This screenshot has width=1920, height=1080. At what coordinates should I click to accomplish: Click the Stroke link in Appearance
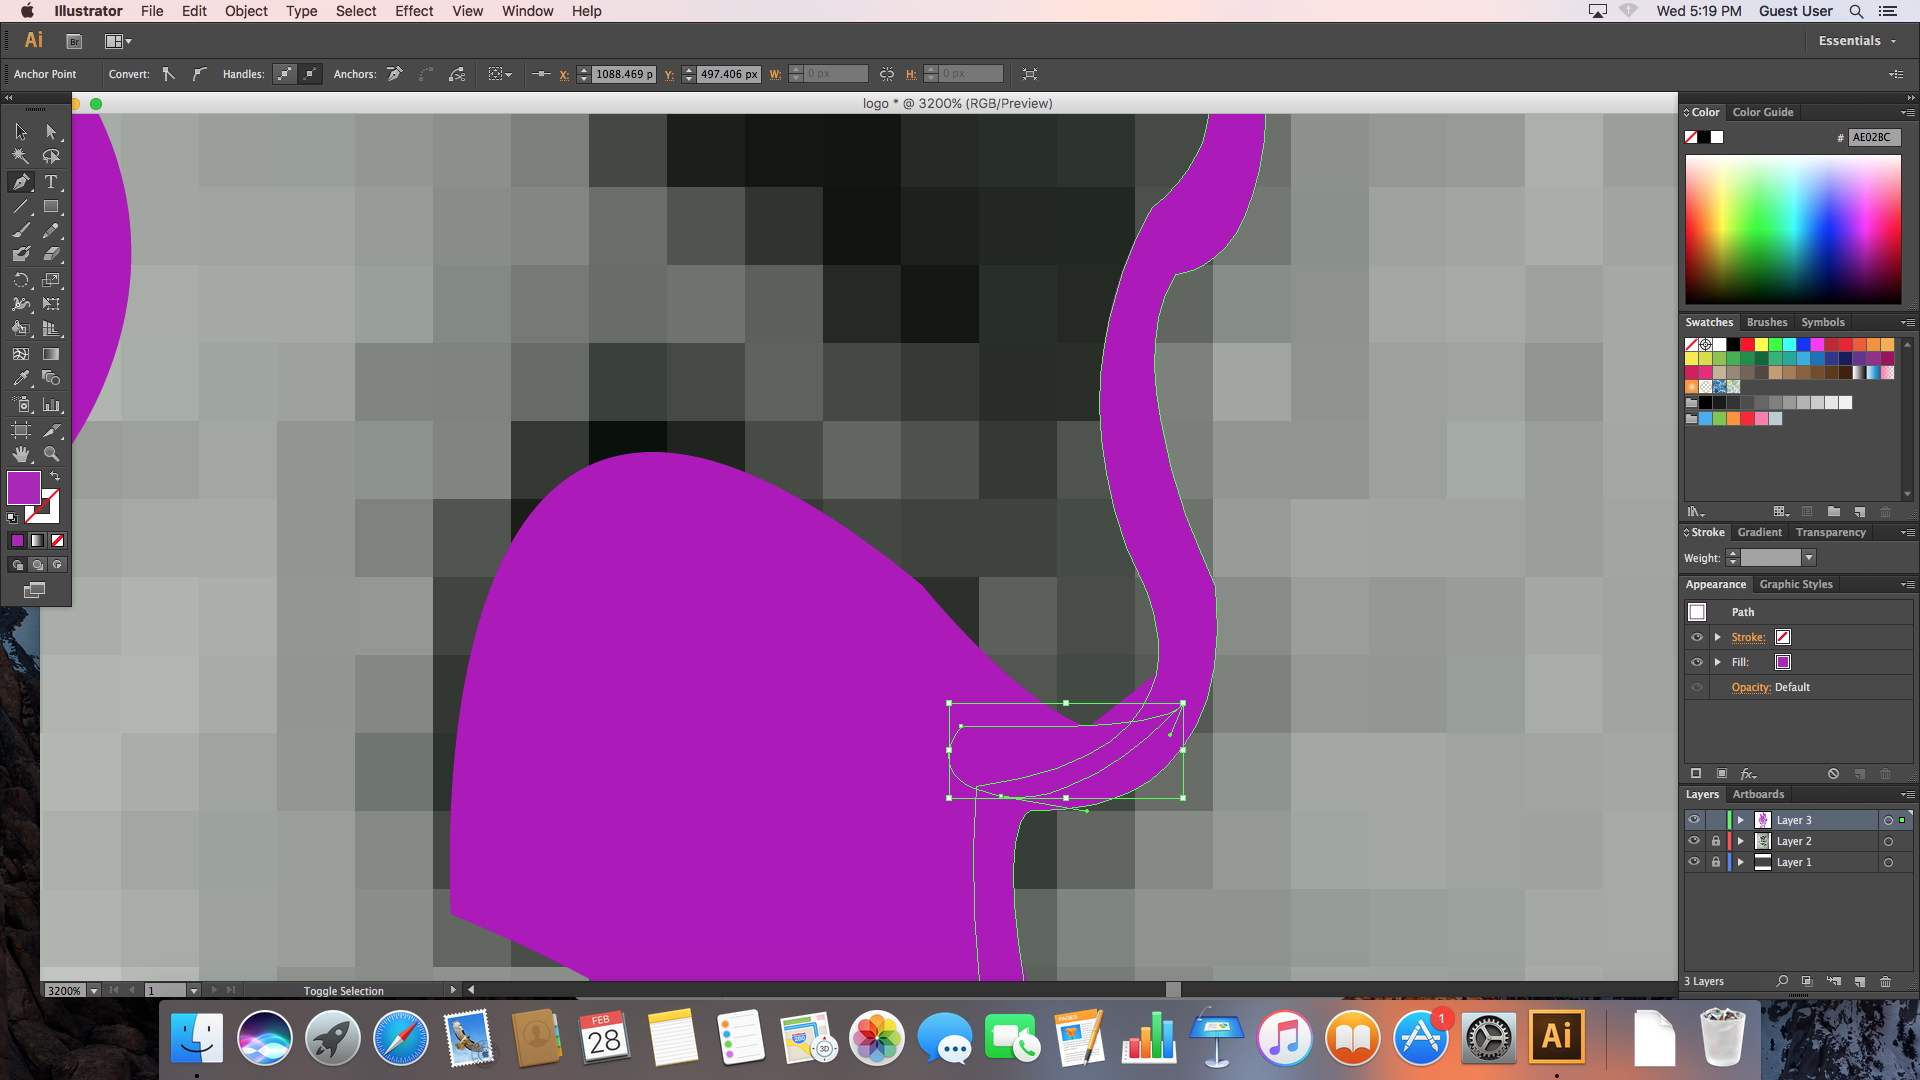click(x=1748, y=637)
